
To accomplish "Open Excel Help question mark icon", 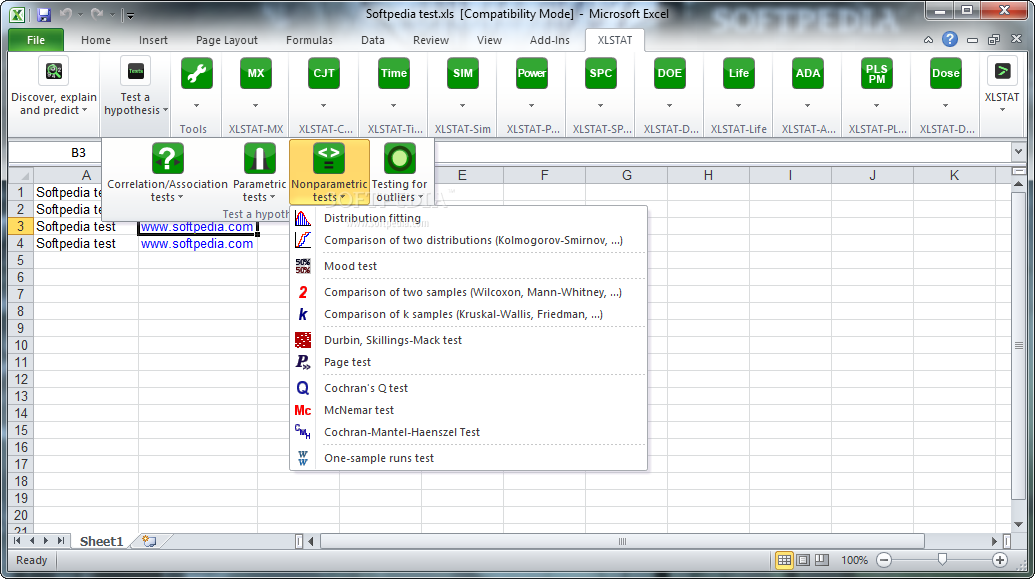I will 950,40.
